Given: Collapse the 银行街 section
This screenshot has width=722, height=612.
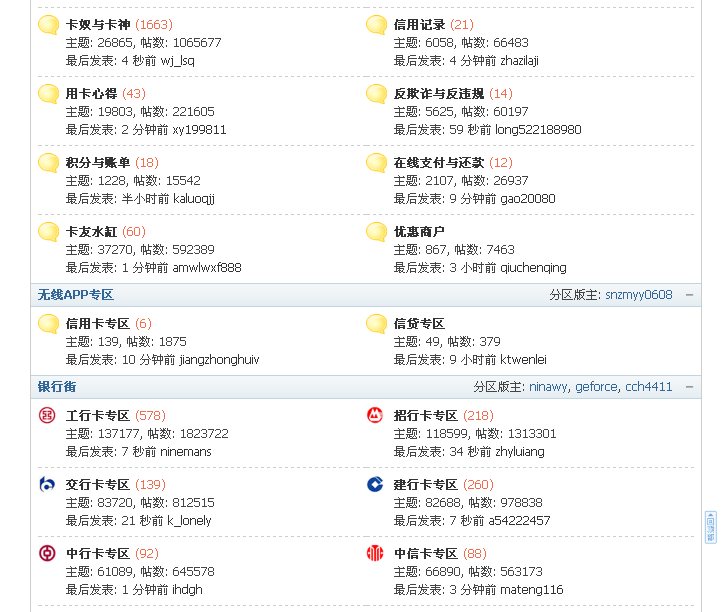Looking at the screenshot, I should click(689, 386).
